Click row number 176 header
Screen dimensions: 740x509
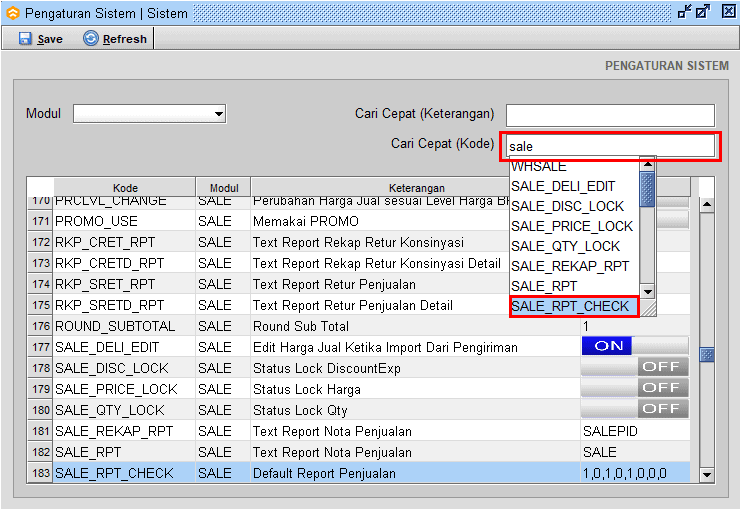41,326
